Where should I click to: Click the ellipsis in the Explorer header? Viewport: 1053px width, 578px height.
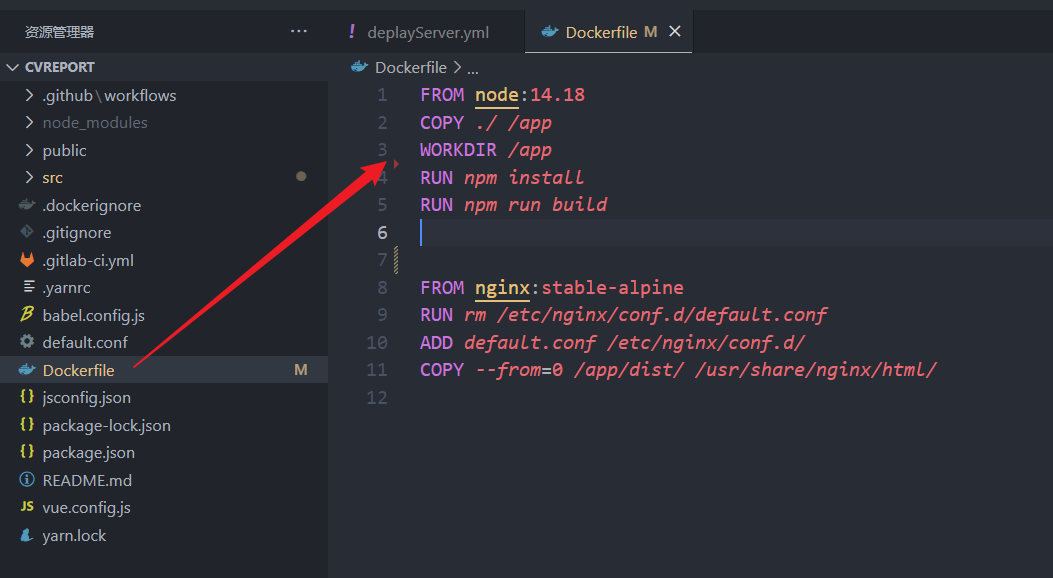(298, 30)
